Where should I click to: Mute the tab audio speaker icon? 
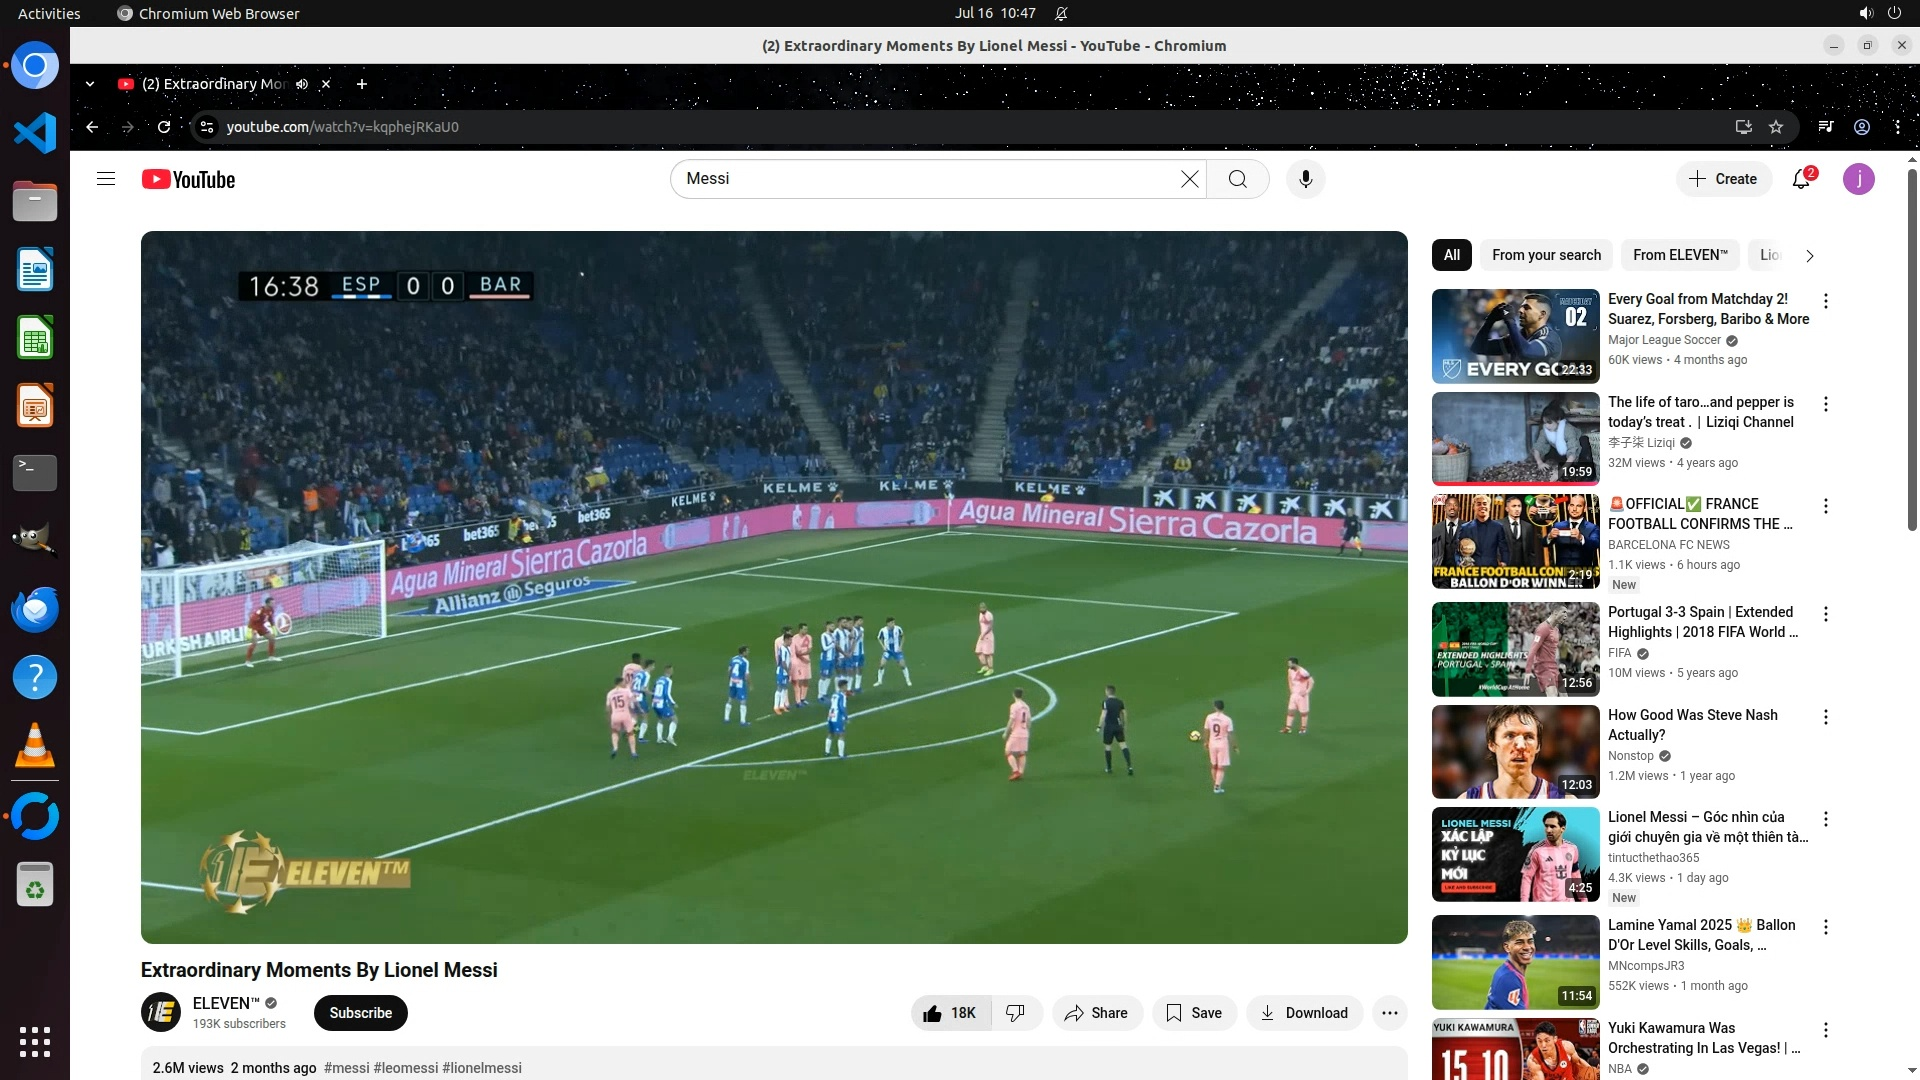point(302,84)
